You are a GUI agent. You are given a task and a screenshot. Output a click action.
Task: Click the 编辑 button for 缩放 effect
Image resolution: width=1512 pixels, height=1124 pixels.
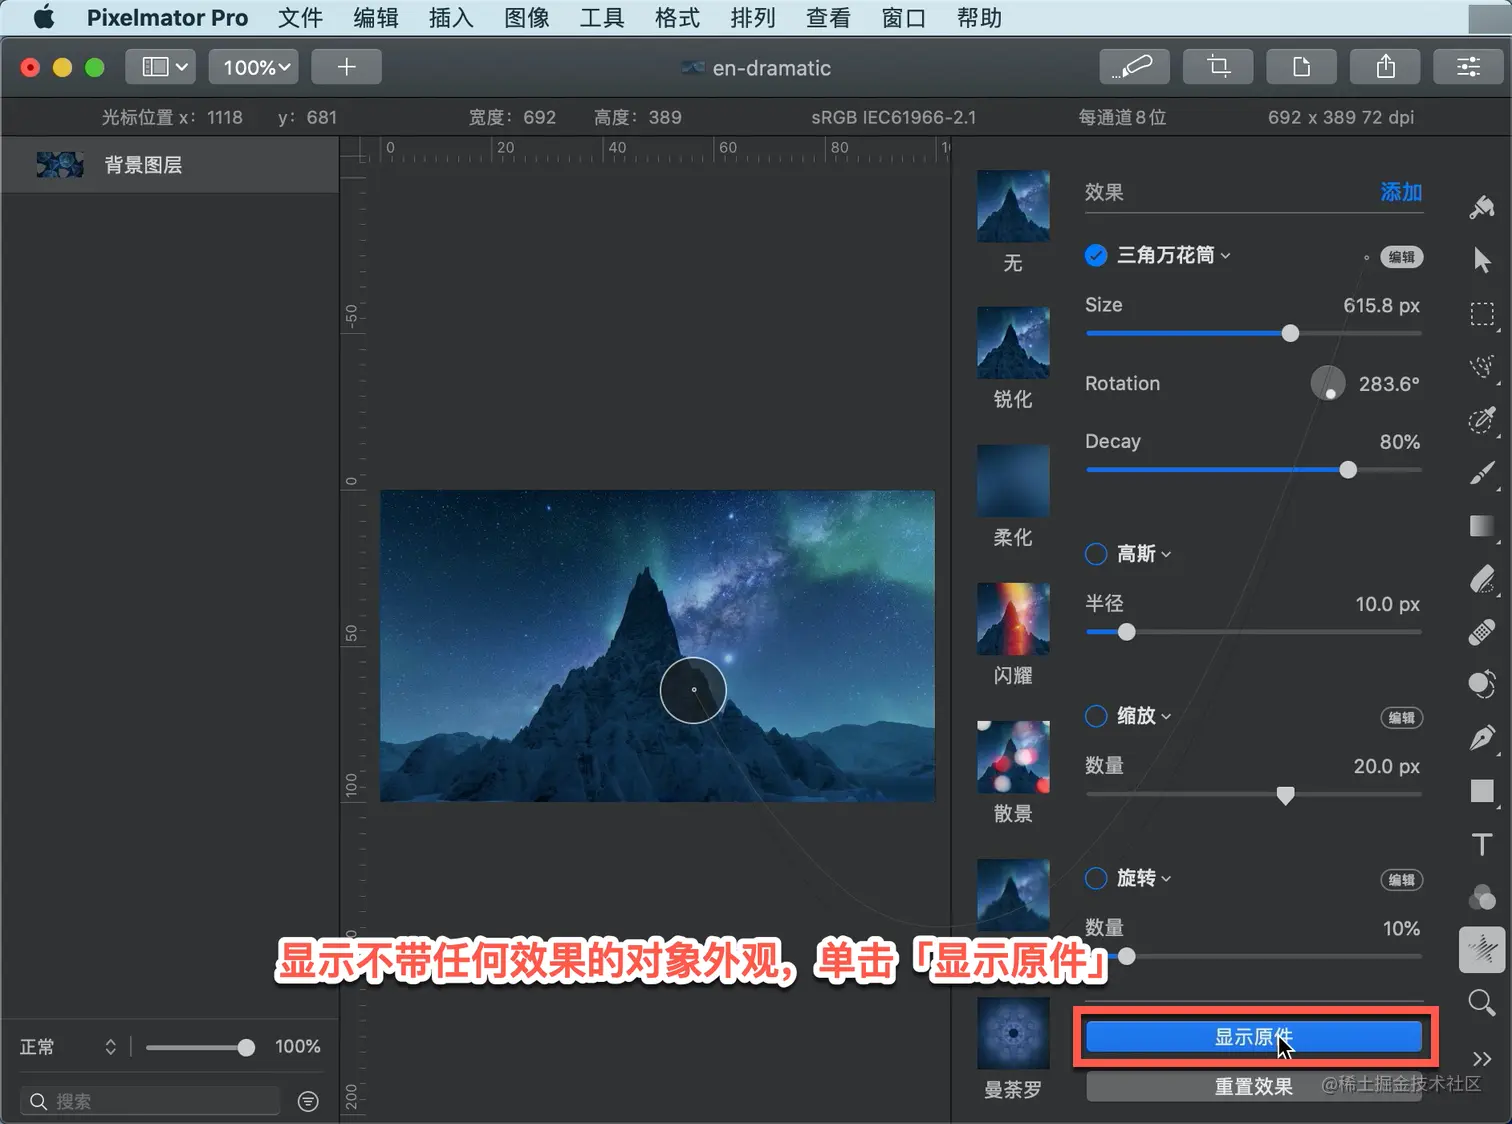coord(1401,718)
